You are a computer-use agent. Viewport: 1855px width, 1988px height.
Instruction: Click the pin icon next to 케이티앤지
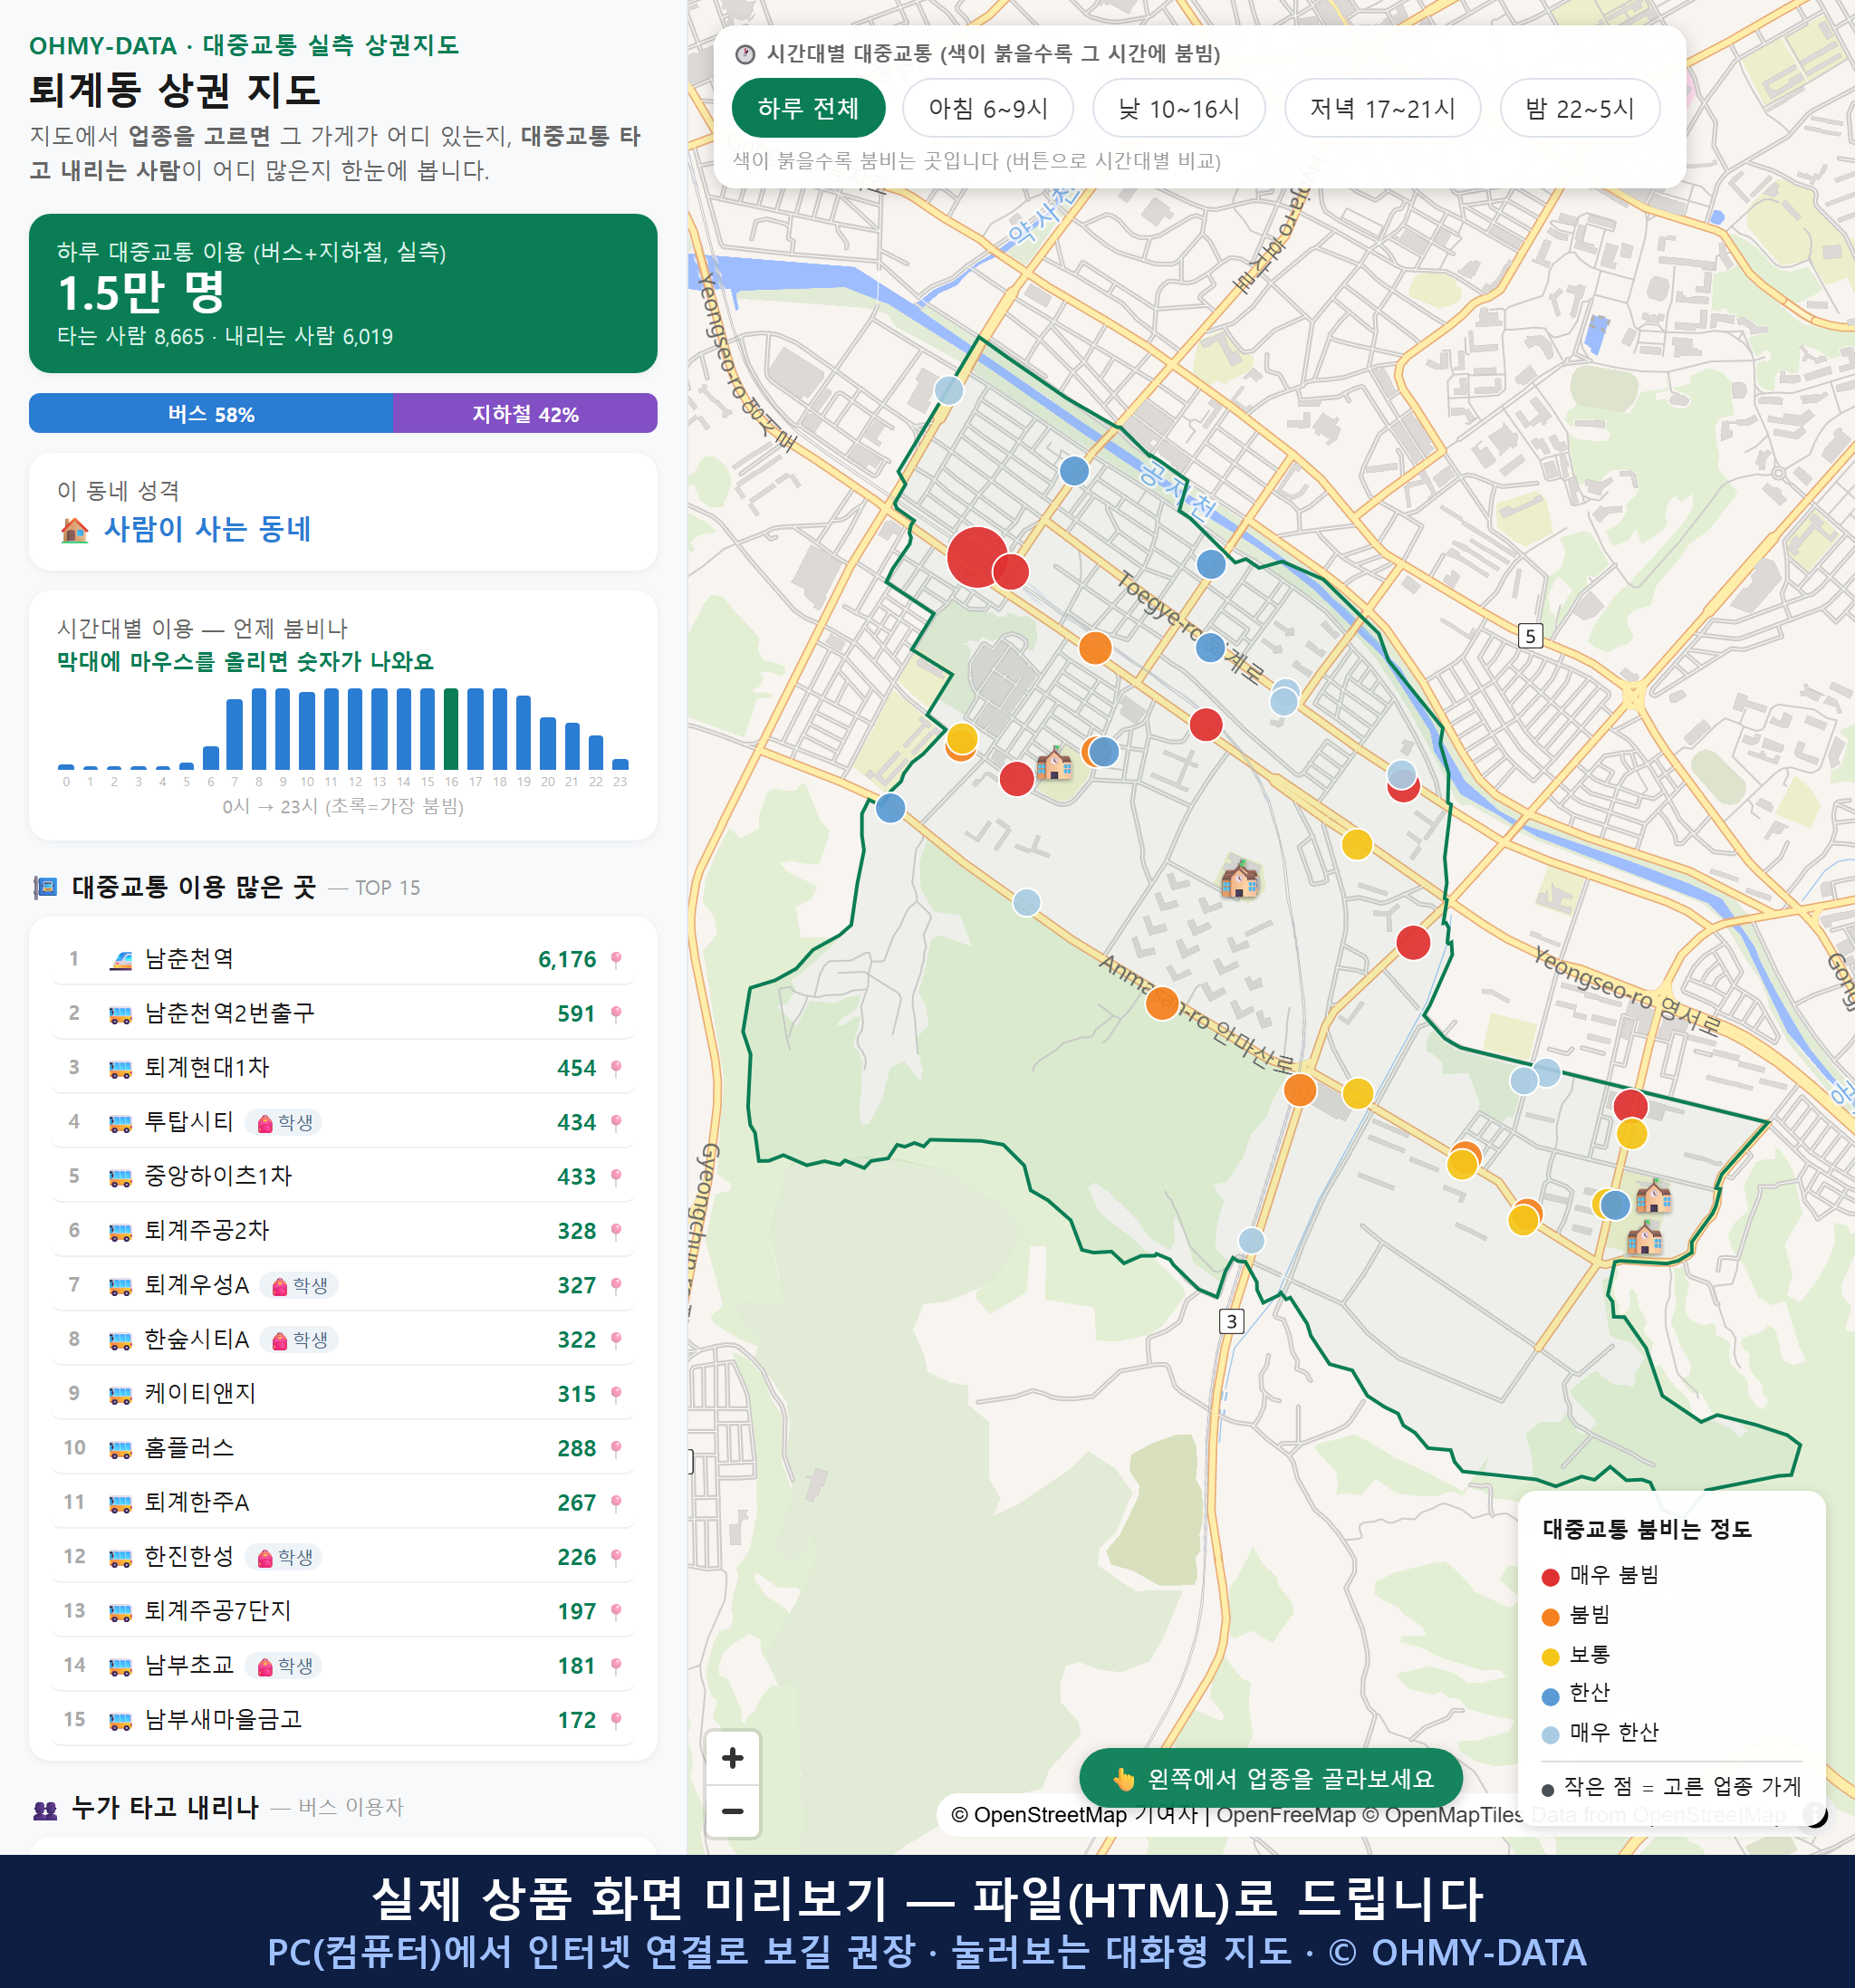tap(616, 1394)
